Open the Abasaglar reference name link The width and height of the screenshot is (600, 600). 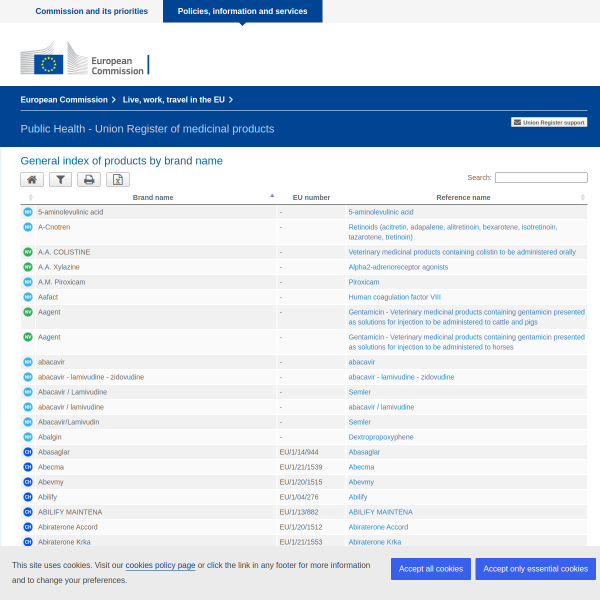[x=364, y=452]
